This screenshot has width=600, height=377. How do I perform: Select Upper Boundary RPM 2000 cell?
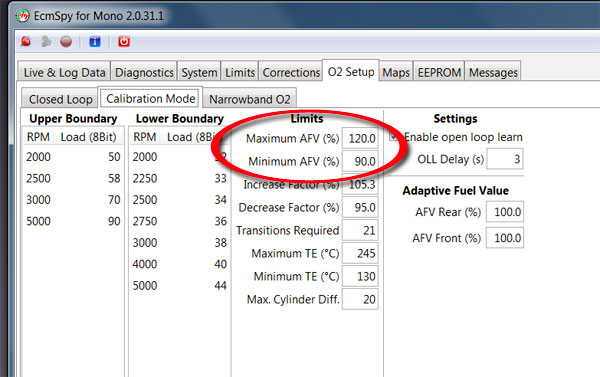38,157
